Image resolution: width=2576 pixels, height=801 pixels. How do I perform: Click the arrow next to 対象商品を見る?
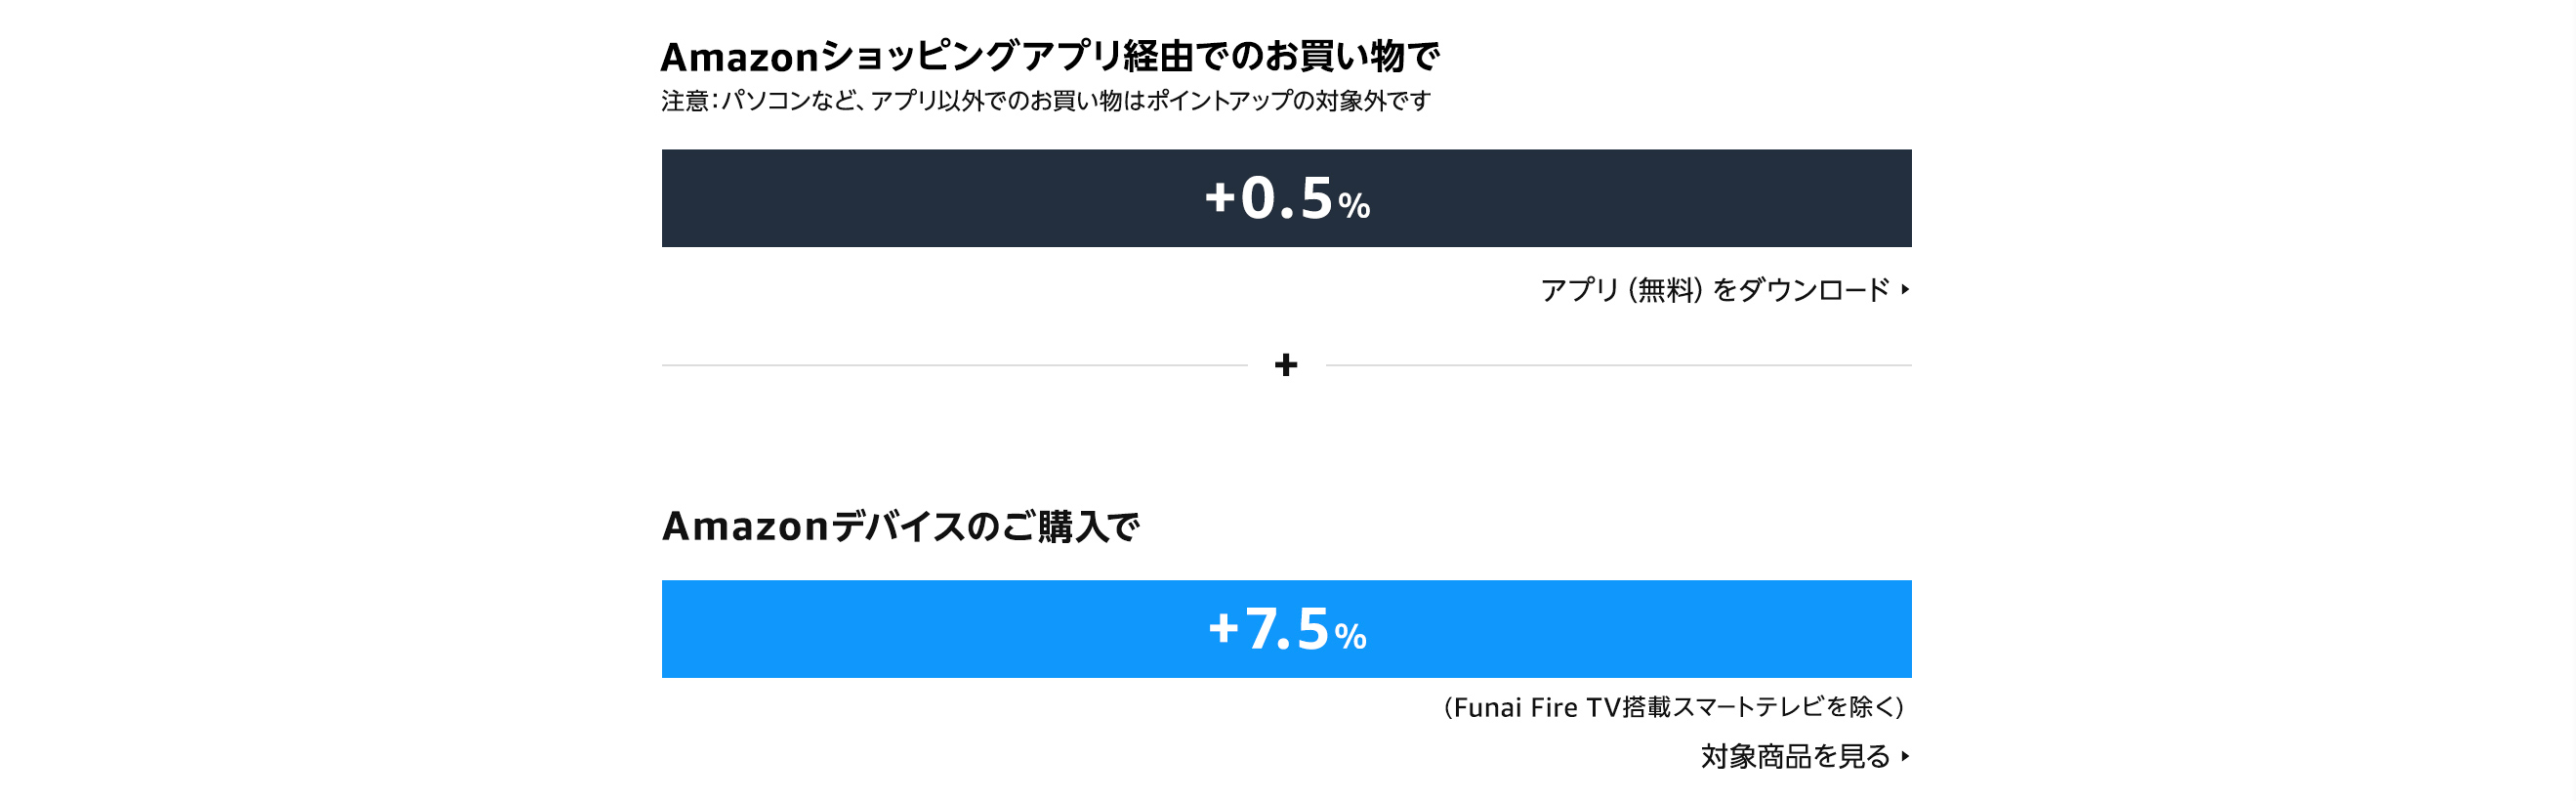click(x=1905, y=757)
